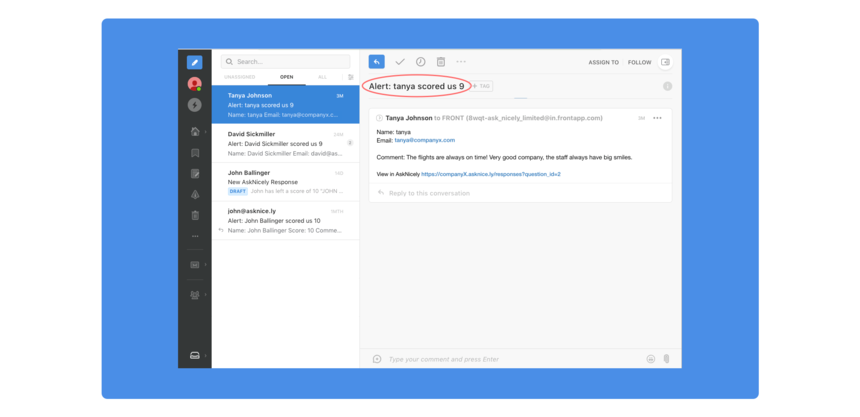Open the bookmark icon in sidebar
Screen dimensions: 860x417
[195, 153]
